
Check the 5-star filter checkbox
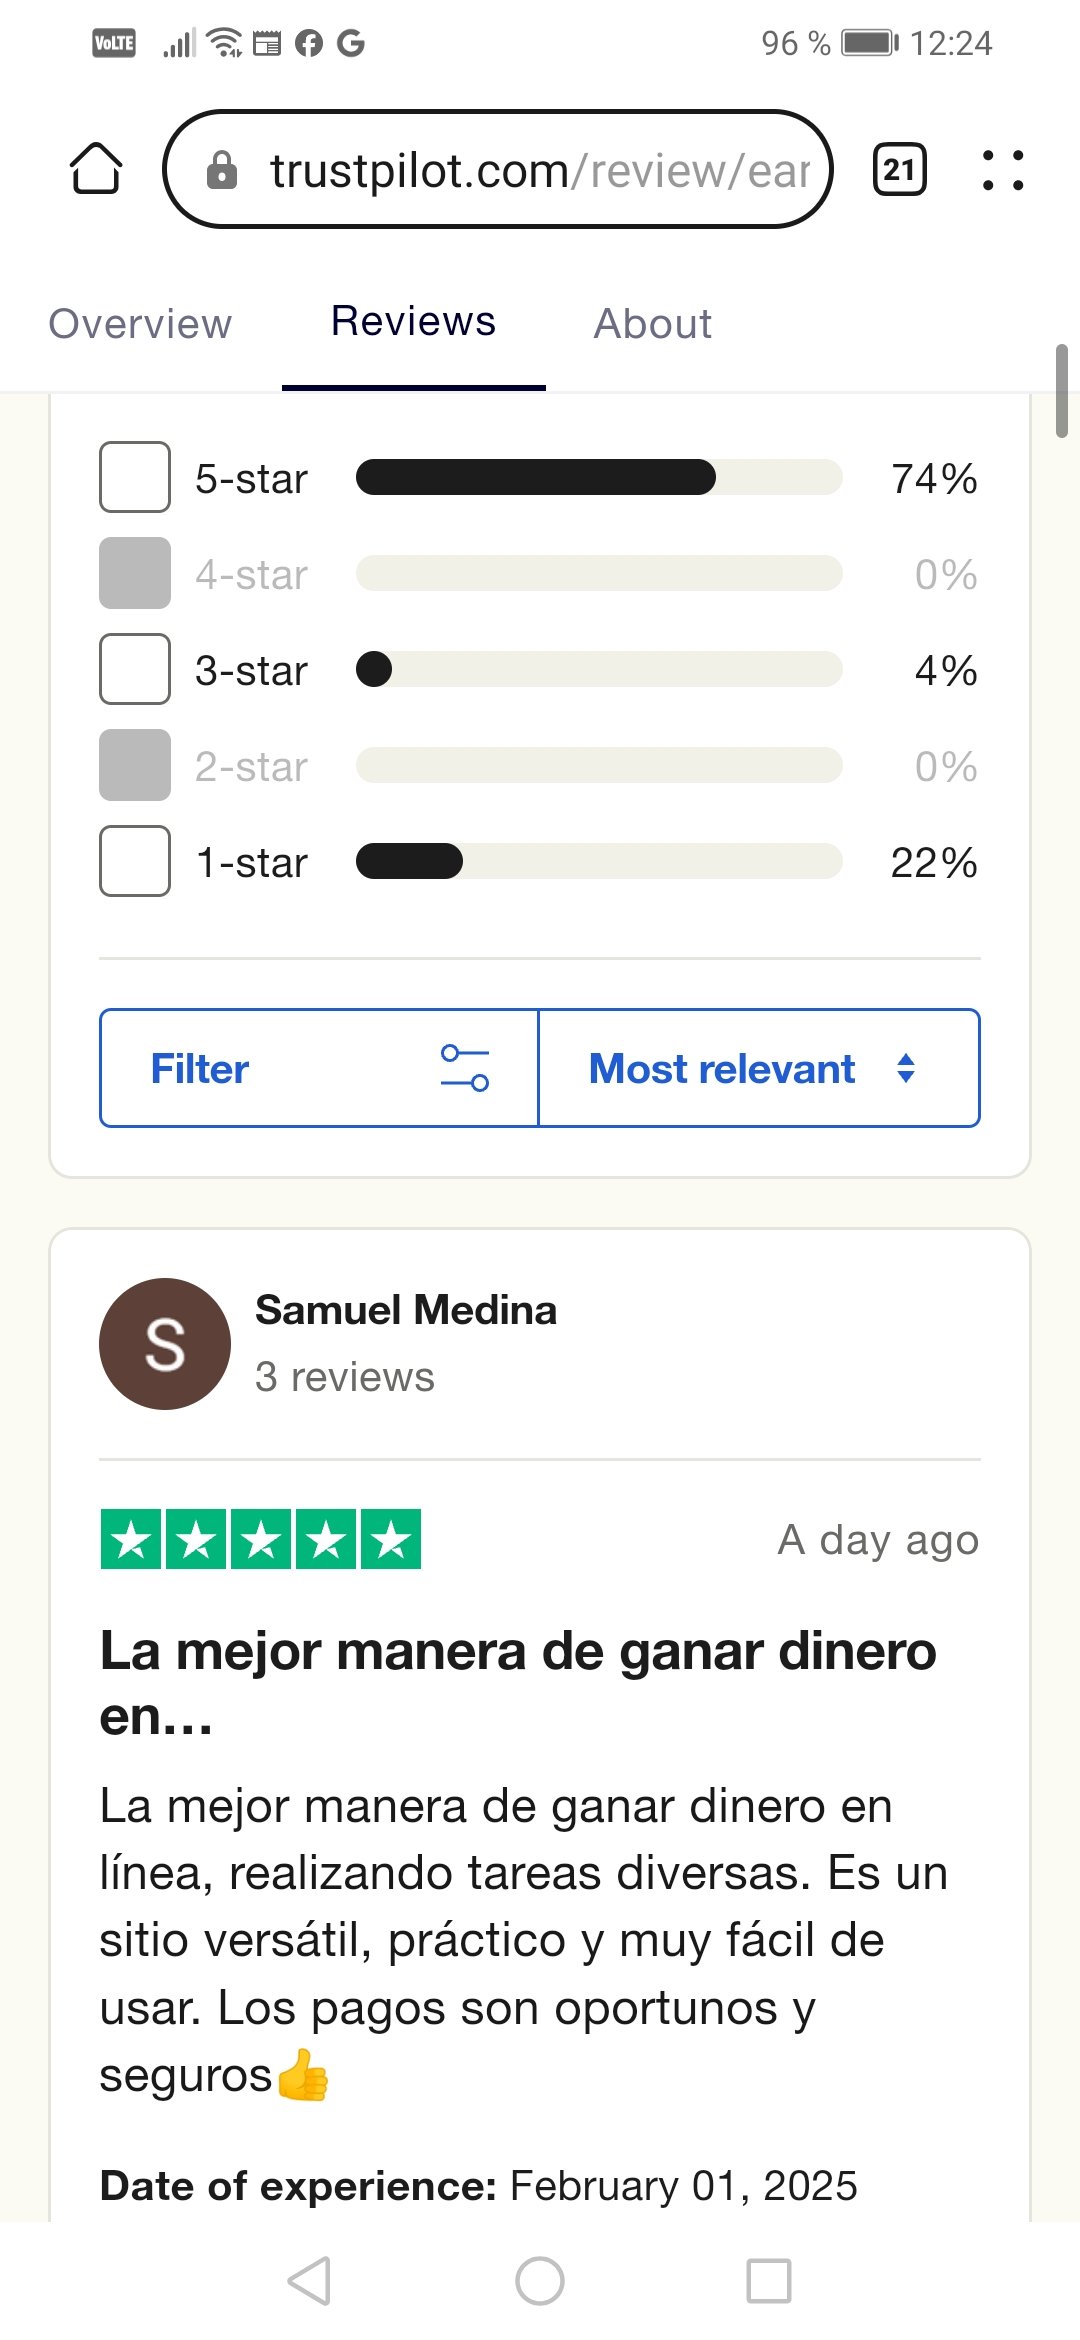[135, 477]
